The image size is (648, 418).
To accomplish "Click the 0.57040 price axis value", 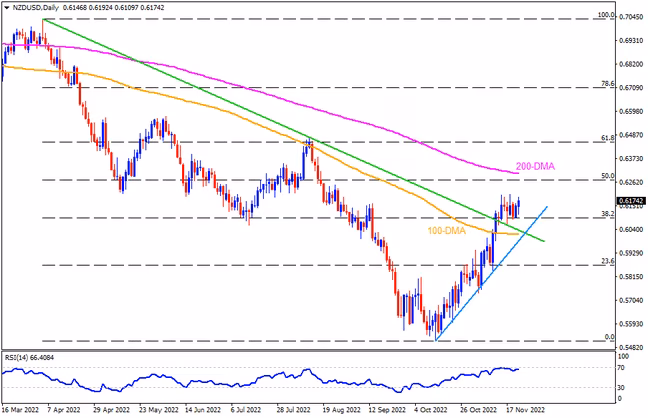I will (x=631, y=300).
